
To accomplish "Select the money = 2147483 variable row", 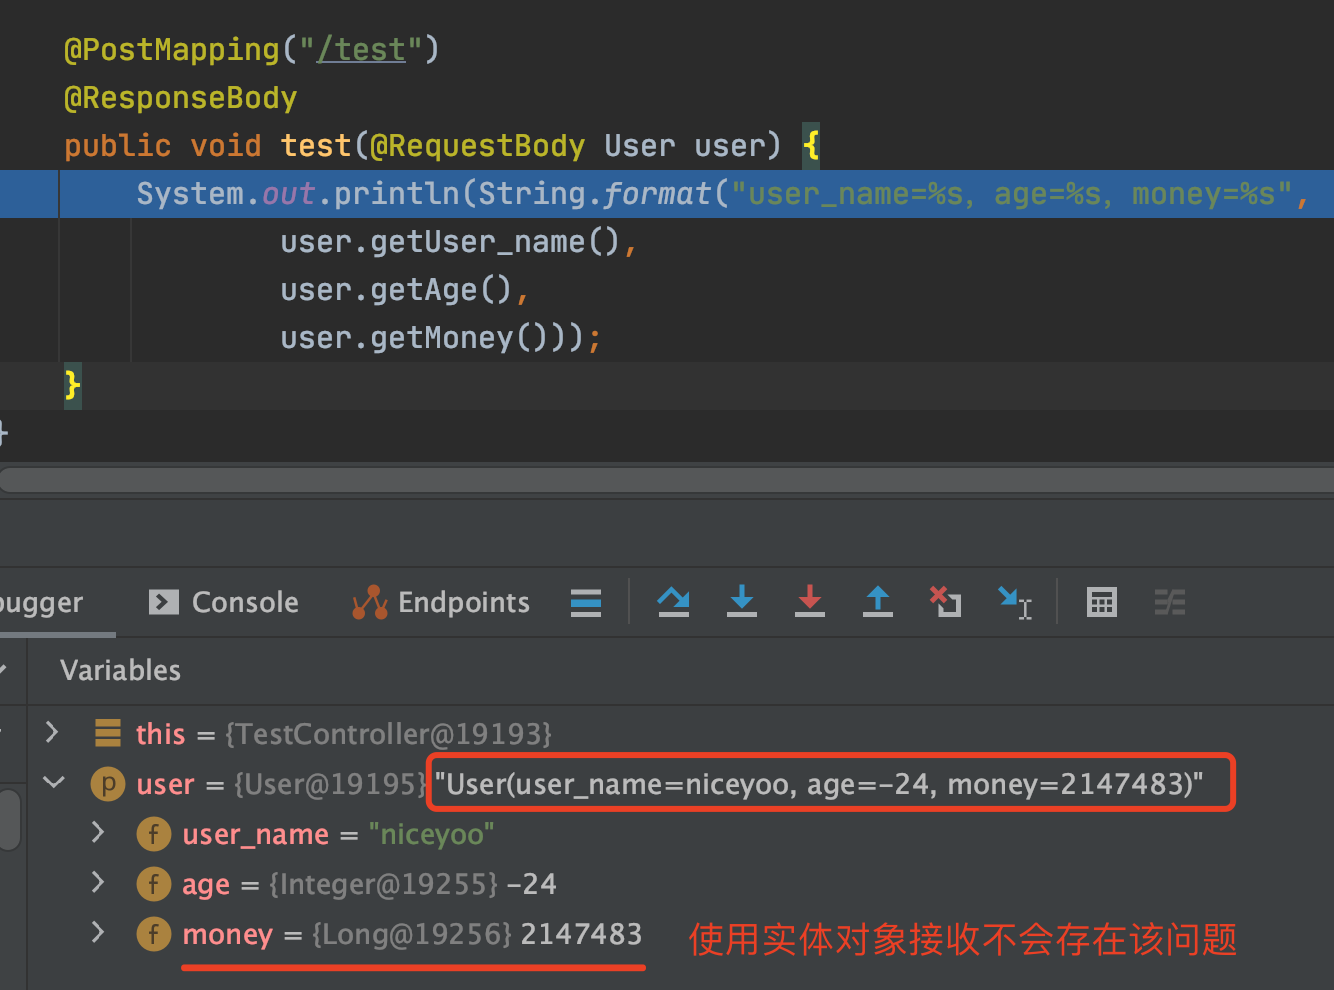I will point(680,934).
